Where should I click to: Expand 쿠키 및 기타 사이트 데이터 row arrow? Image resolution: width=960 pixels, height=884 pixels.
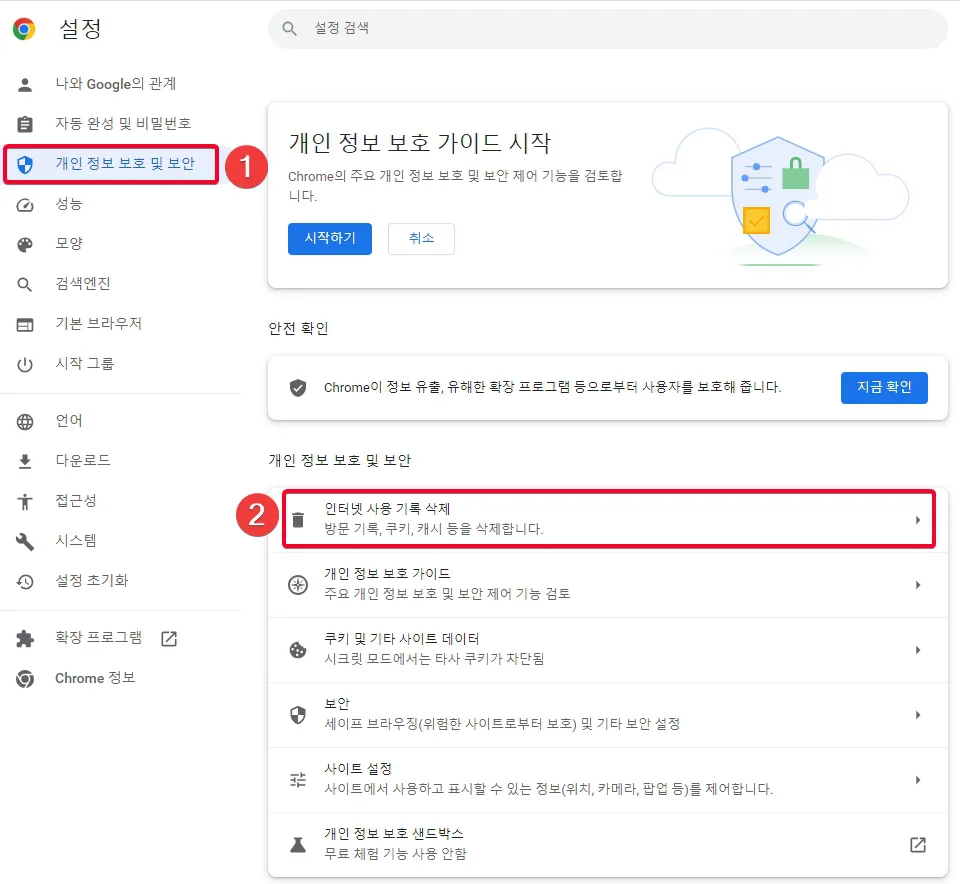tap(917, 650)
